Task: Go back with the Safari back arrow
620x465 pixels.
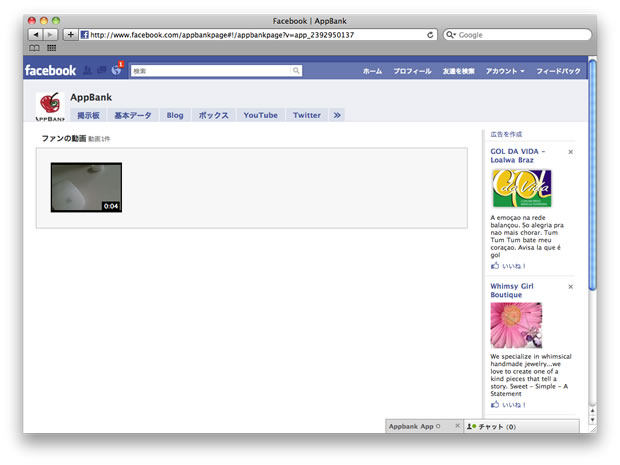Action: [36, 35]
